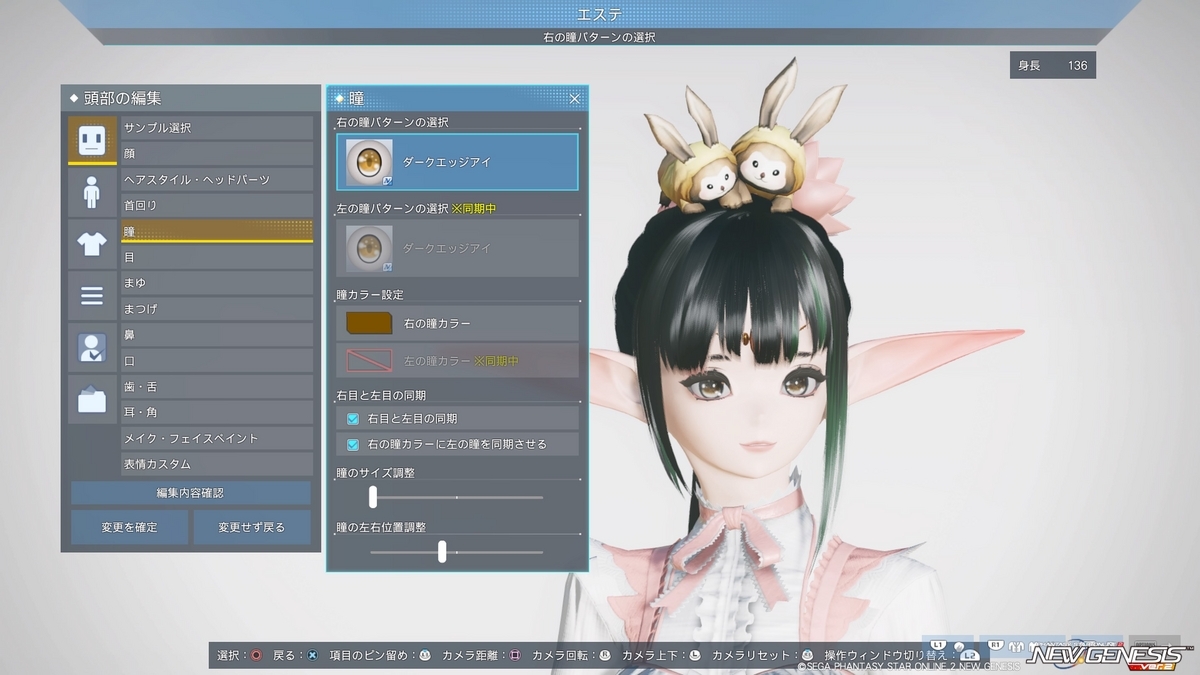Select the body figure category icon
Screen dimensions: 1200x675
tap(92, 192)
